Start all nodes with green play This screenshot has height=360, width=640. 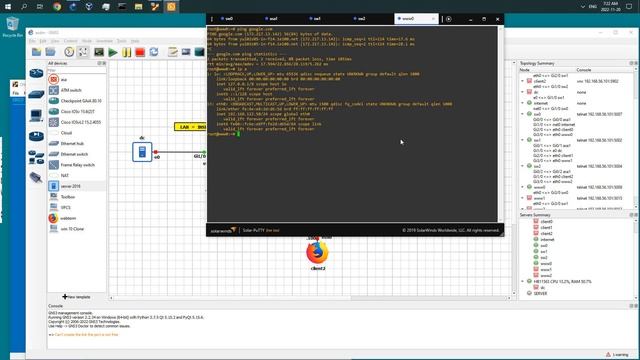pyautogui.click(x=113, y=52)
